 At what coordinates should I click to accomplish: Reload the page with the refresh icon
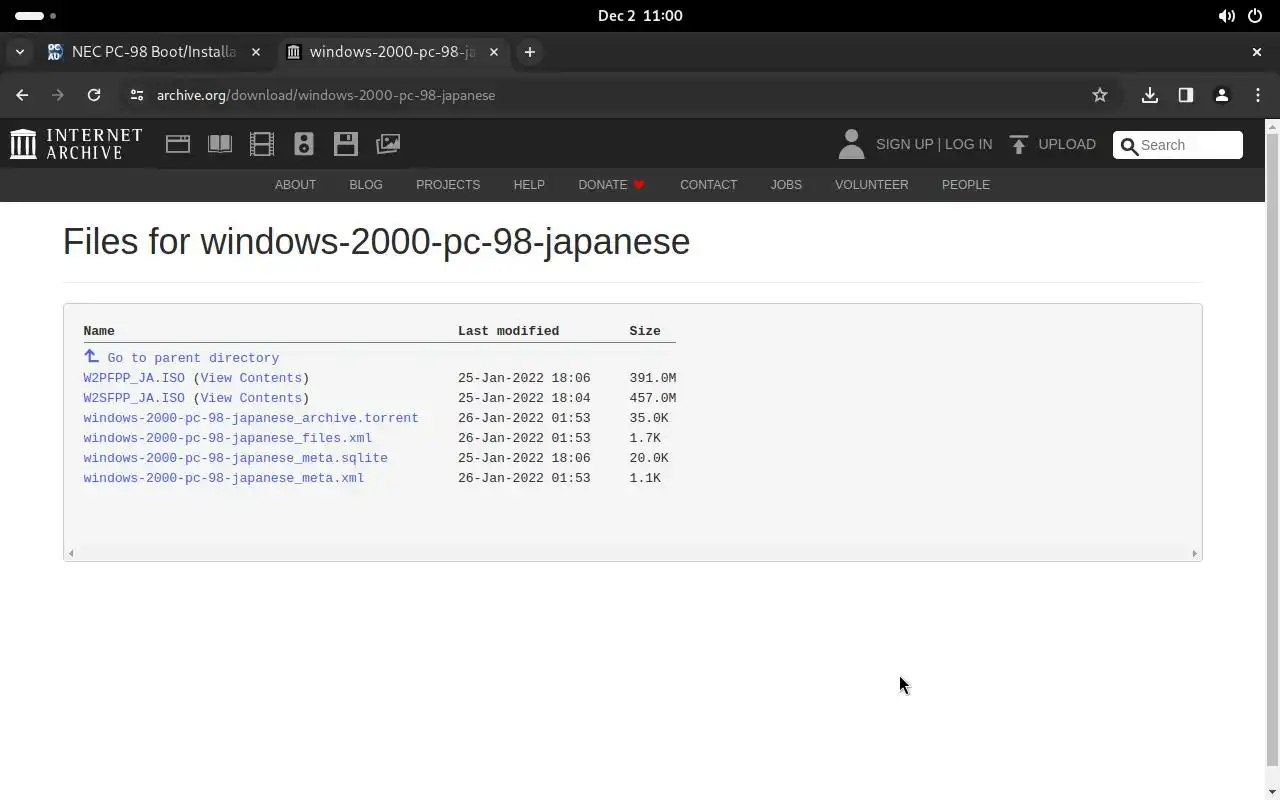pyautogui.click(x=94, y=95)
